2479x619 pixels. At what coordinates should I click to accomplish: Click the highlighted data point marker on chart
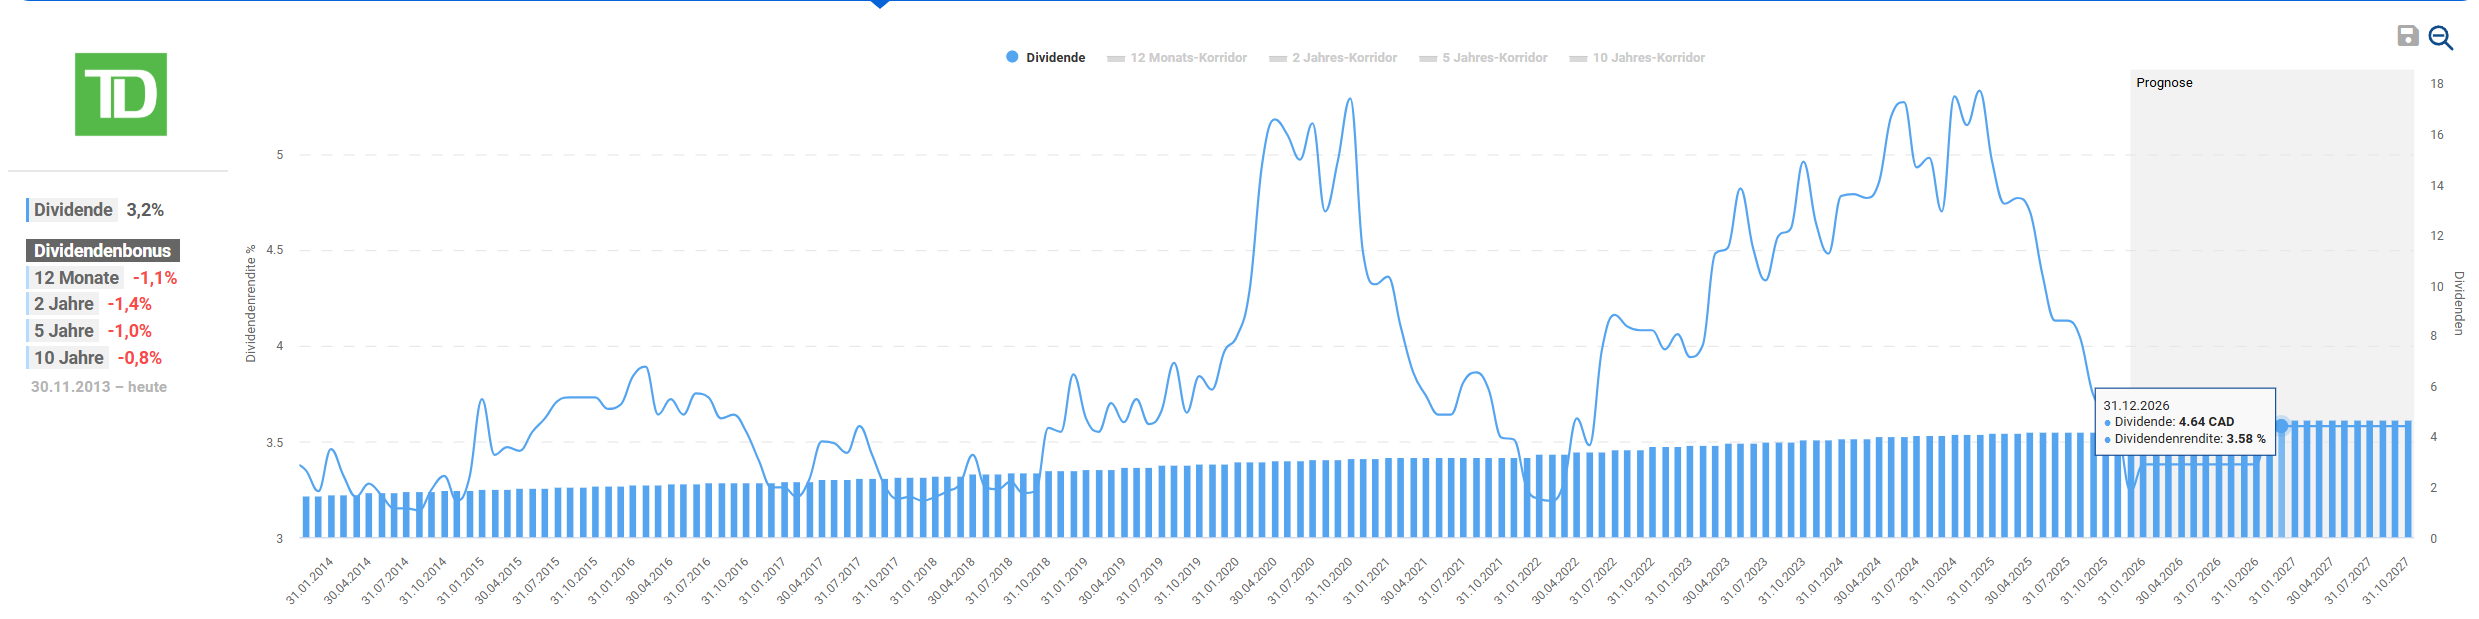[x=2282, y=426]
